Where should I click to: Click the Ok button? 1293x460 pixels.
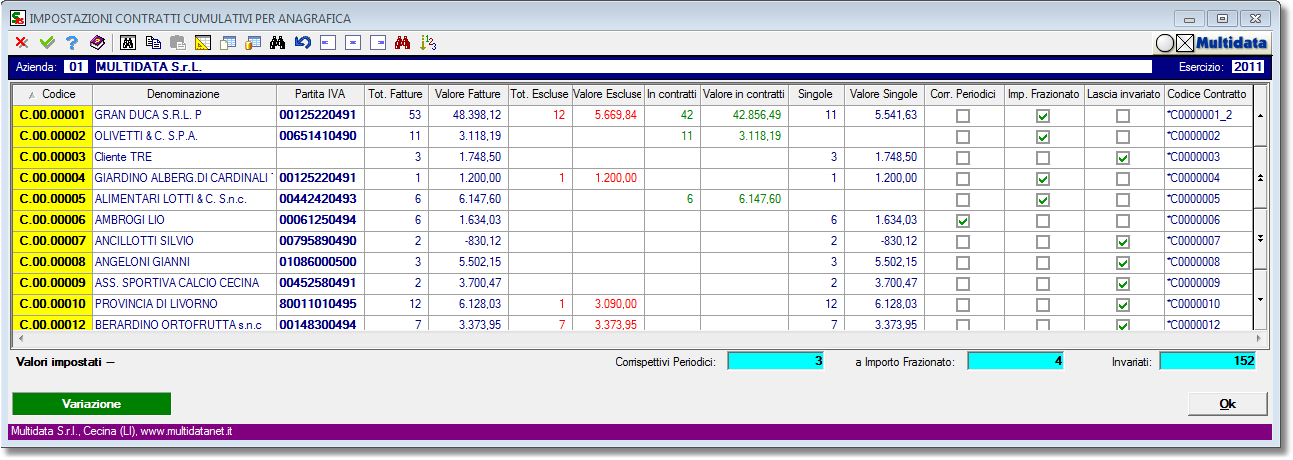pos(1227,404)
